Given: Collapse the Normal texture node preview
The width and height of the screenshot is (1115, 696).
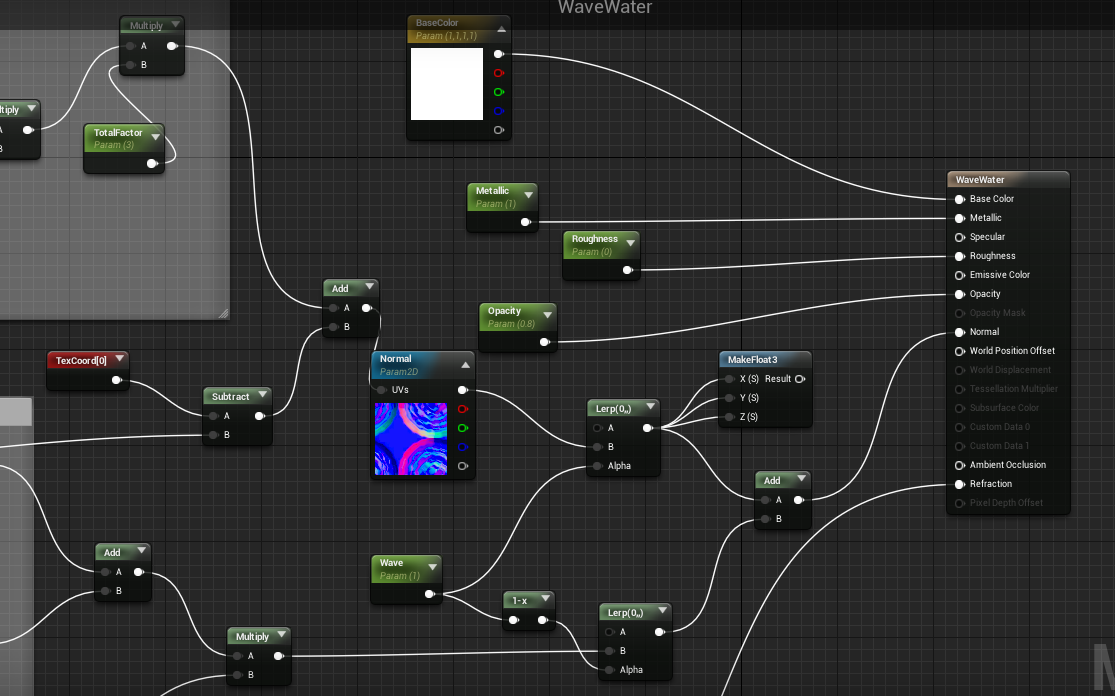Looking at the screenshot, I should click(x=465, y=365).
